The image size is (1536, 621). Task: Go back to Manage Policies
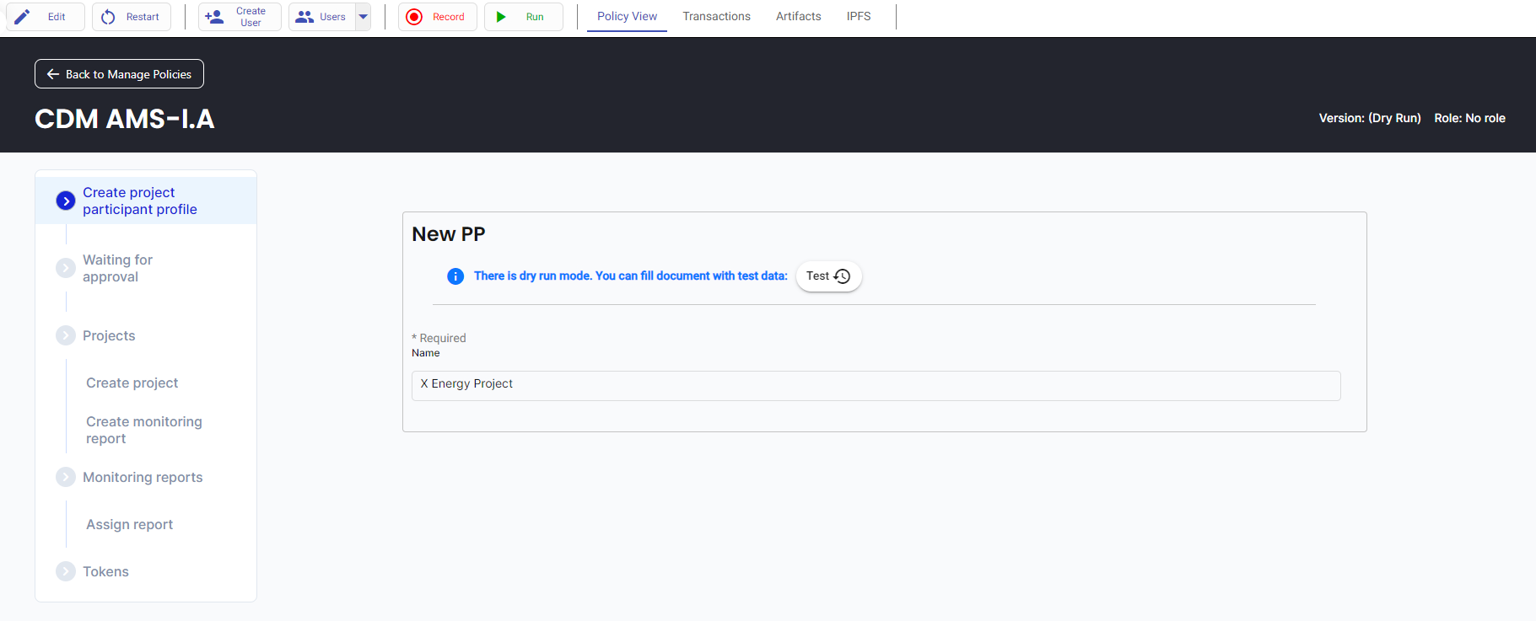pyautogui.click(x=119, y=74)
